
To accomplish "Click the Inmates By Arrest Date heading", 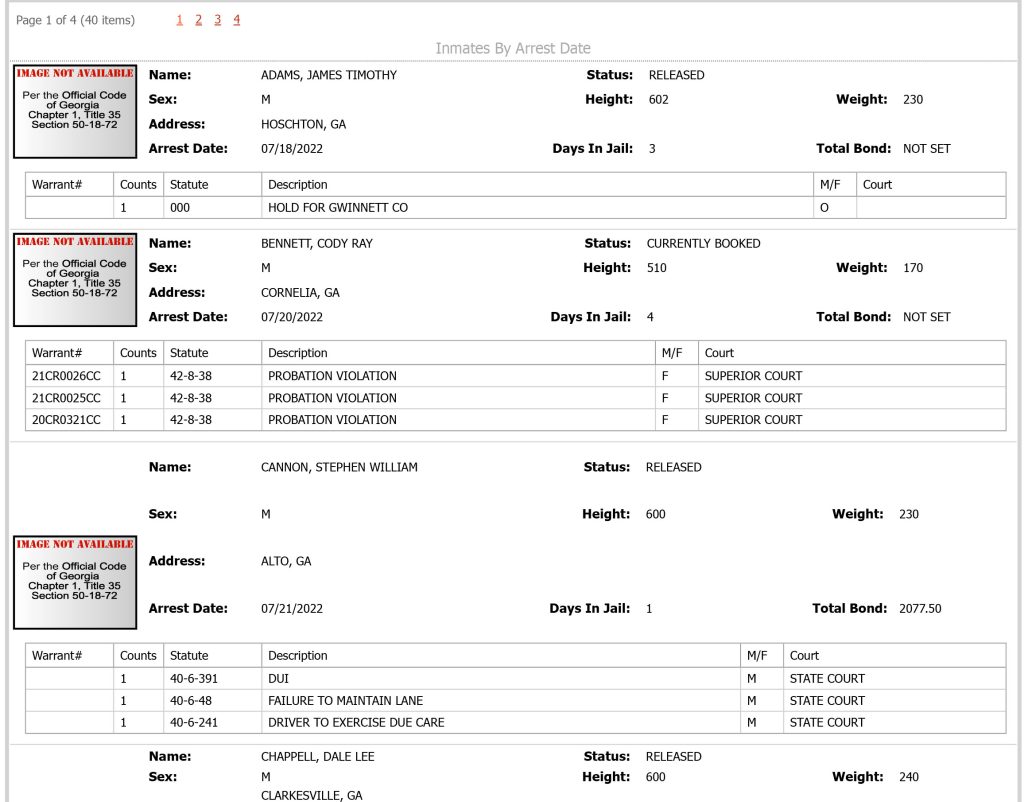I will tap(513, 48).
